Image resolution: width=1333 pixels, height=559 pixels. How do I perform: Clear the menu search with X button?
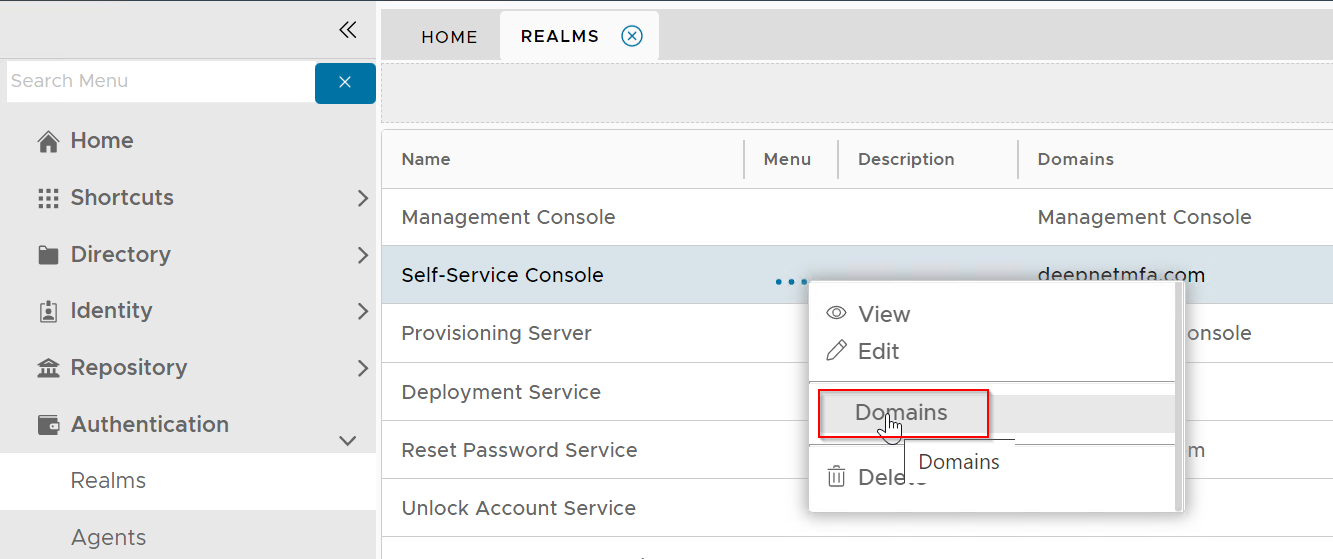[x=345, y=83]
